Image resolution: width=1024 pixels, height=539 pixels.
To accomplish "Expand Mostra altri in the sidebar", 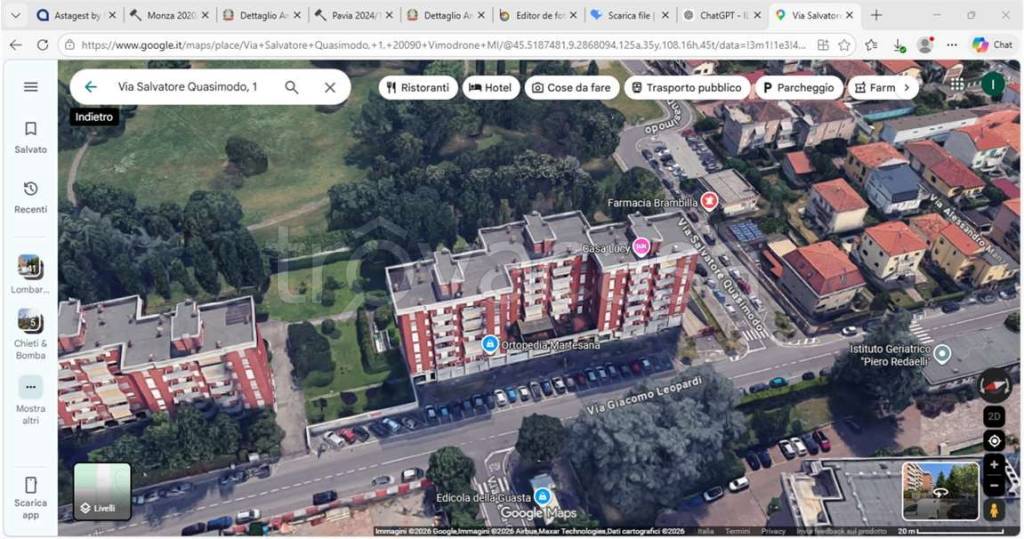I will point(30,398).
